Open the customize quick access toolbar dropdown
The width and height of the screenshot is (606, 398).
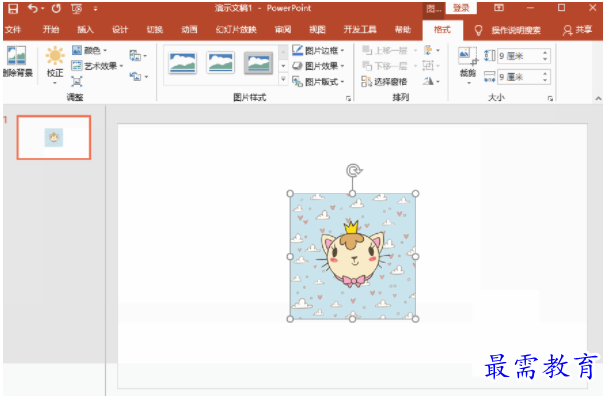pos(95,9)
